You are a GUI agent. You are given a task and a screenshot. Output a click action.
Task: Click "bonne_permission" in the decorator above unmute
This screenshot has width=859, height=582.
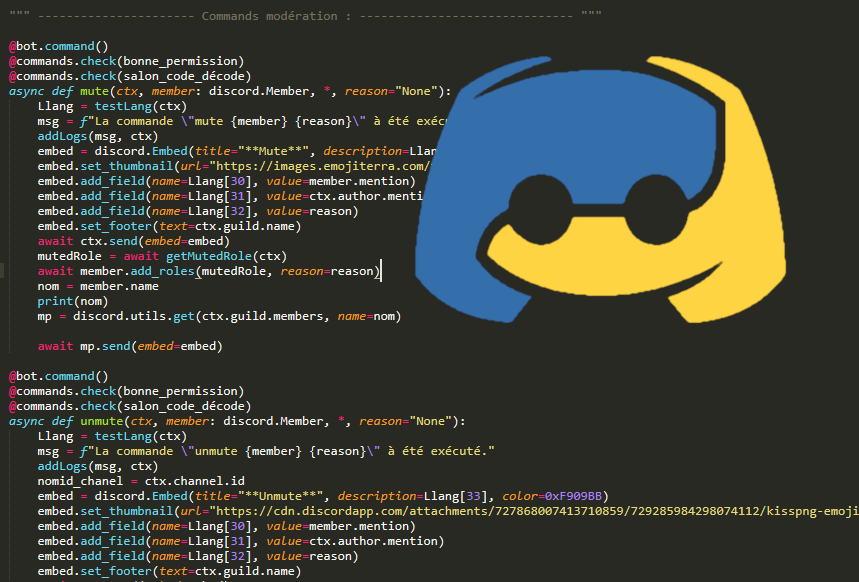tap(180, 391)
